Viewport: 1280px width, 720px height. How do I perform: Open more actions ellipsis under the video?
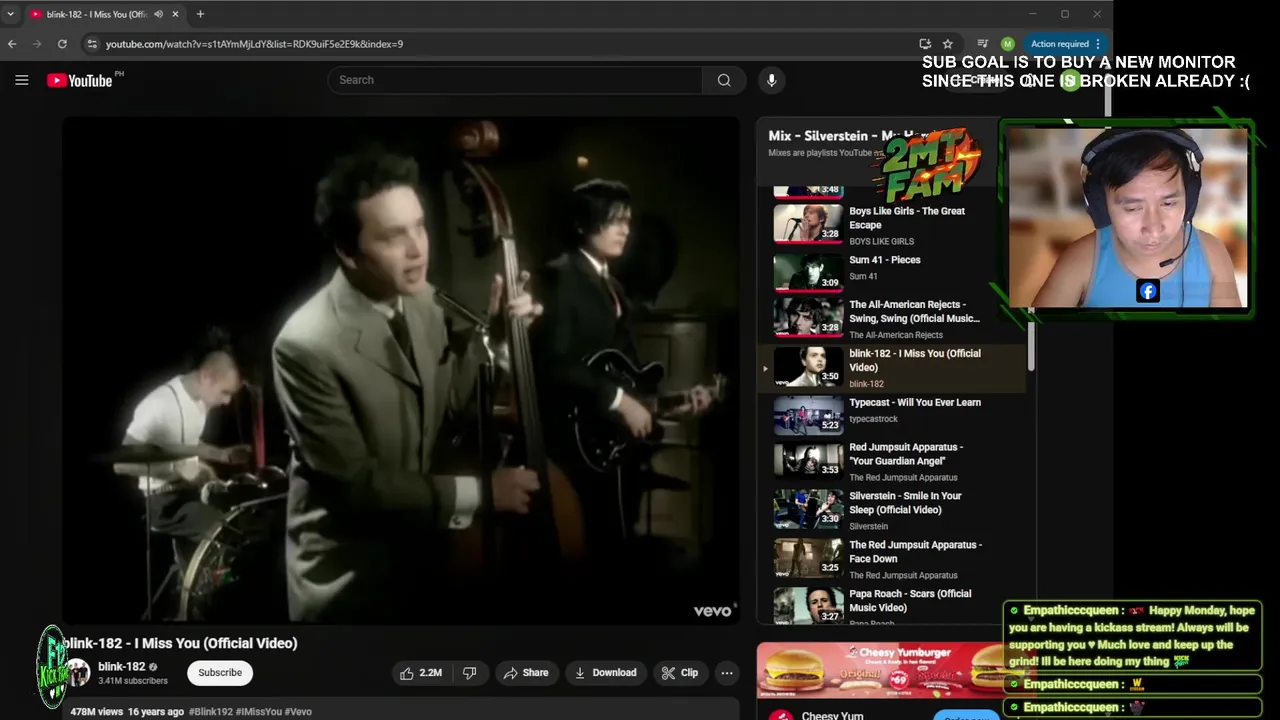click(x=727, y=673)
